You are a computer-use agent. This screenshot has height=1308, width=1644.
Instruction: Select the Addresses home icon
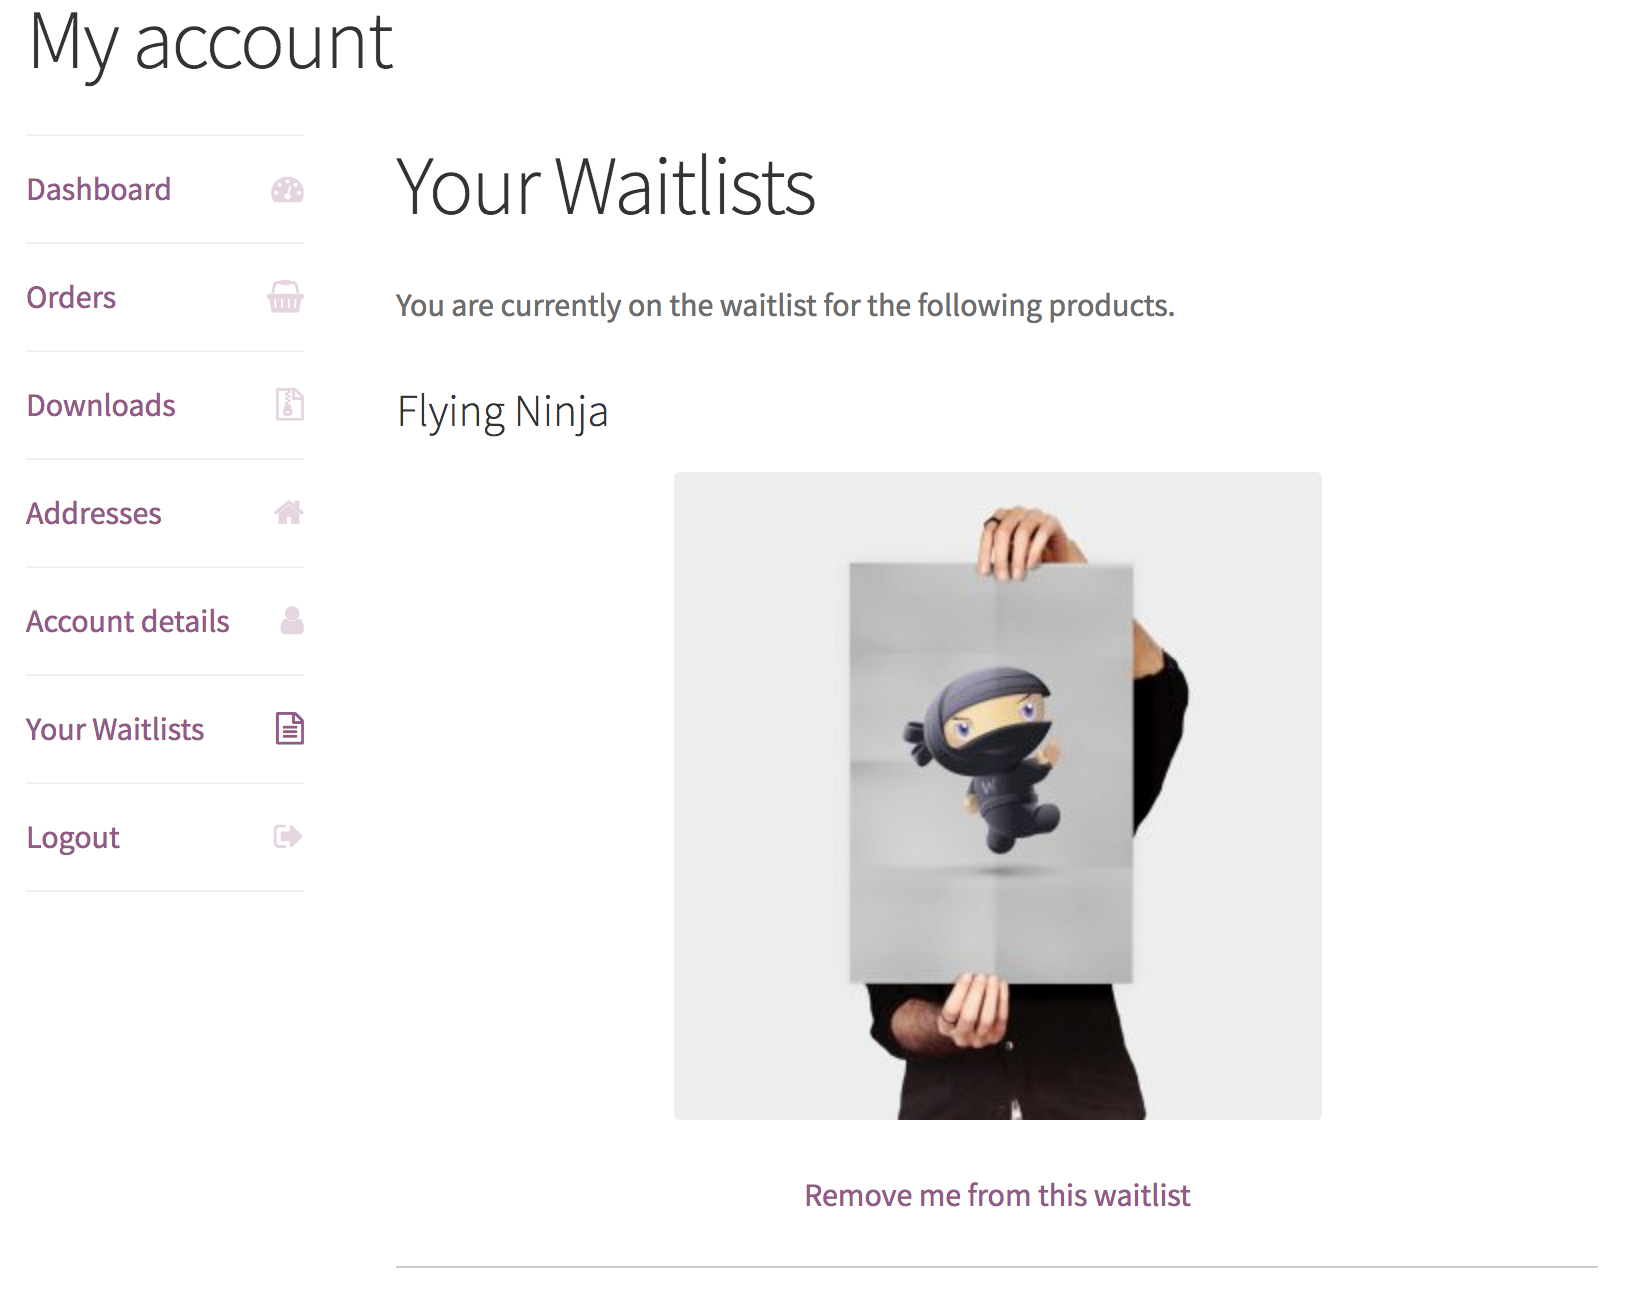[288, 514]
